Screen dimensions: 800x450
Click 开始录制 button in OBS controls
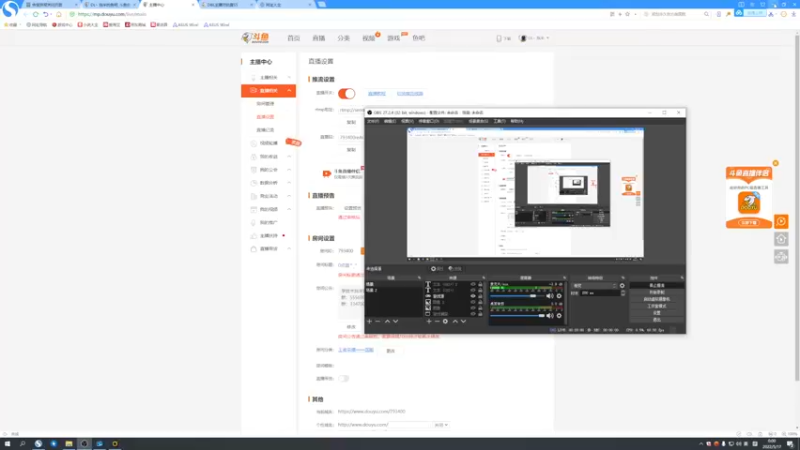point(657,292)
